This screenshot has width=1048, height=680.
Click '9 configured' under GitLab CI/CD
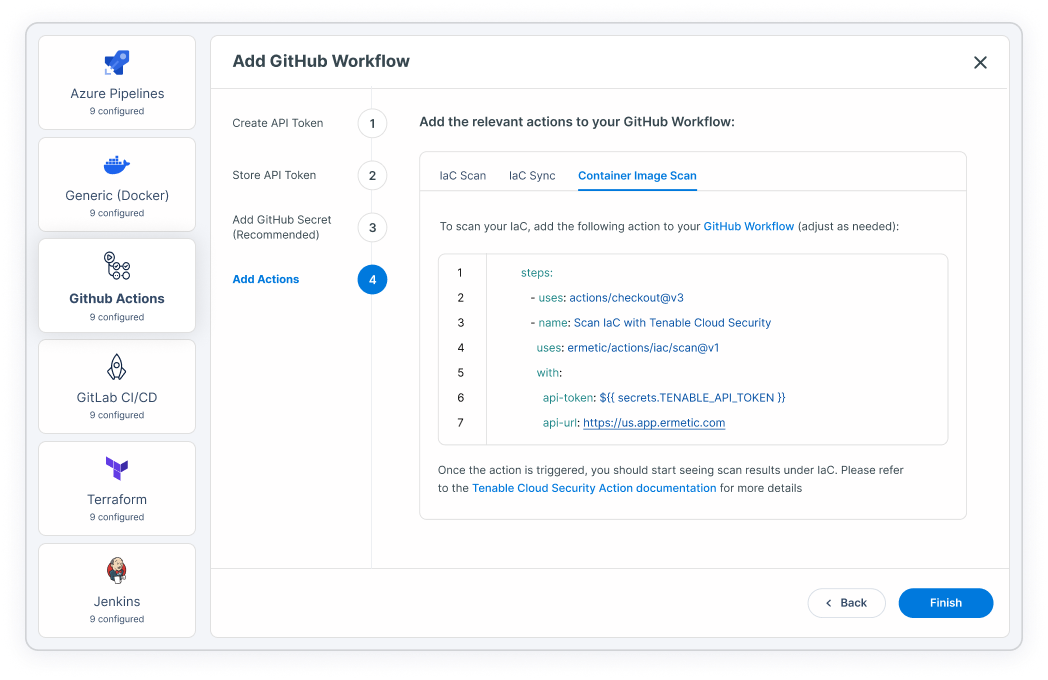coord(117,415)
